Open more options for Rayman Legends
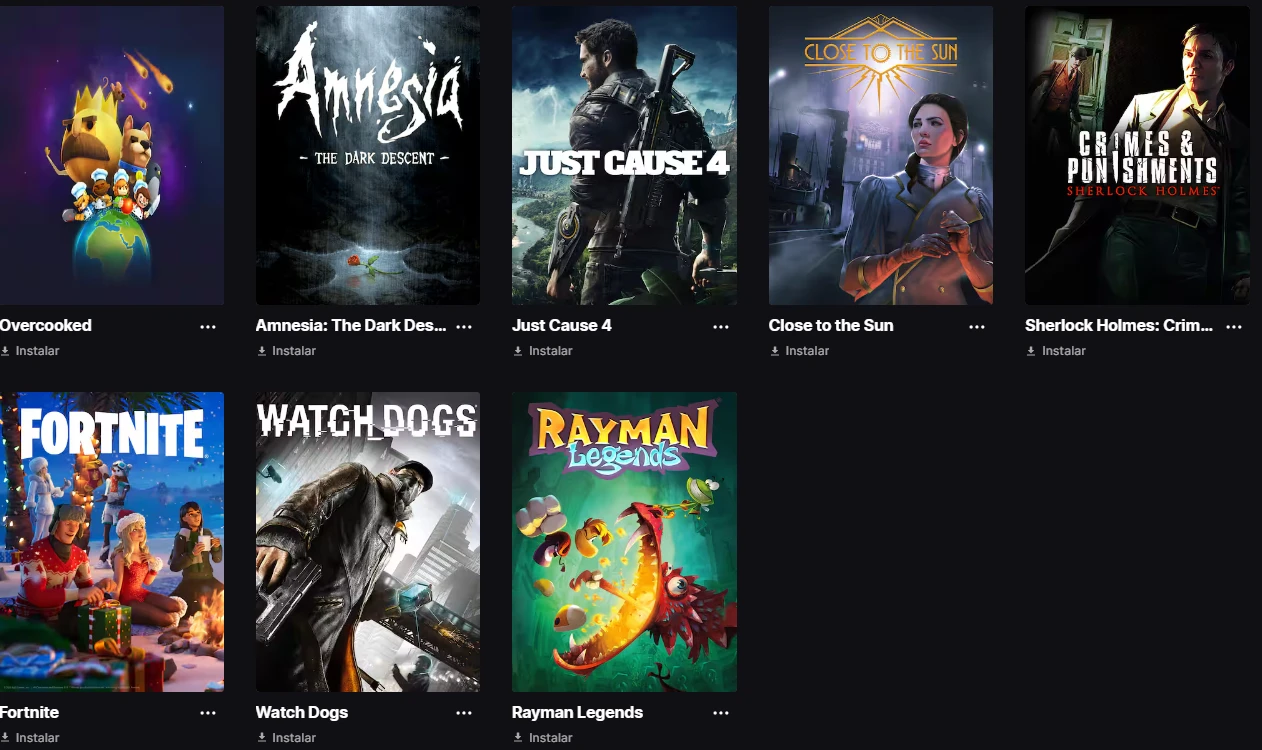The image size is (1262, 750). tap(721, 713)
